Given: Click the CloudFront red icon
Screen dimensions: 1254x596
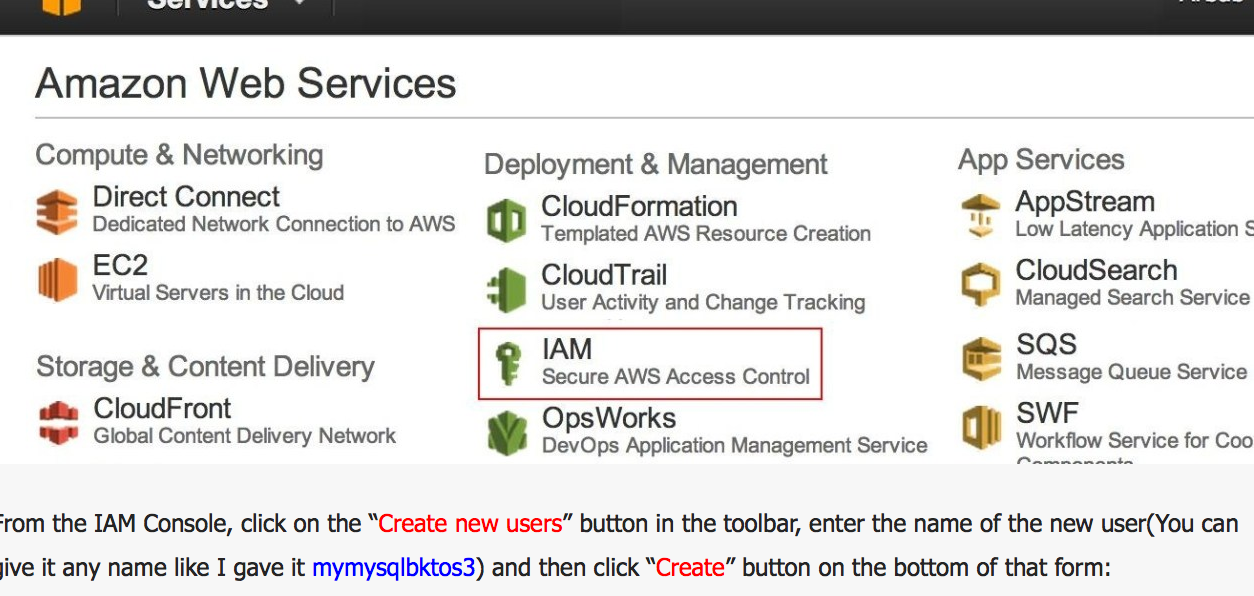Looking at the screenshot, I should 58,422.
